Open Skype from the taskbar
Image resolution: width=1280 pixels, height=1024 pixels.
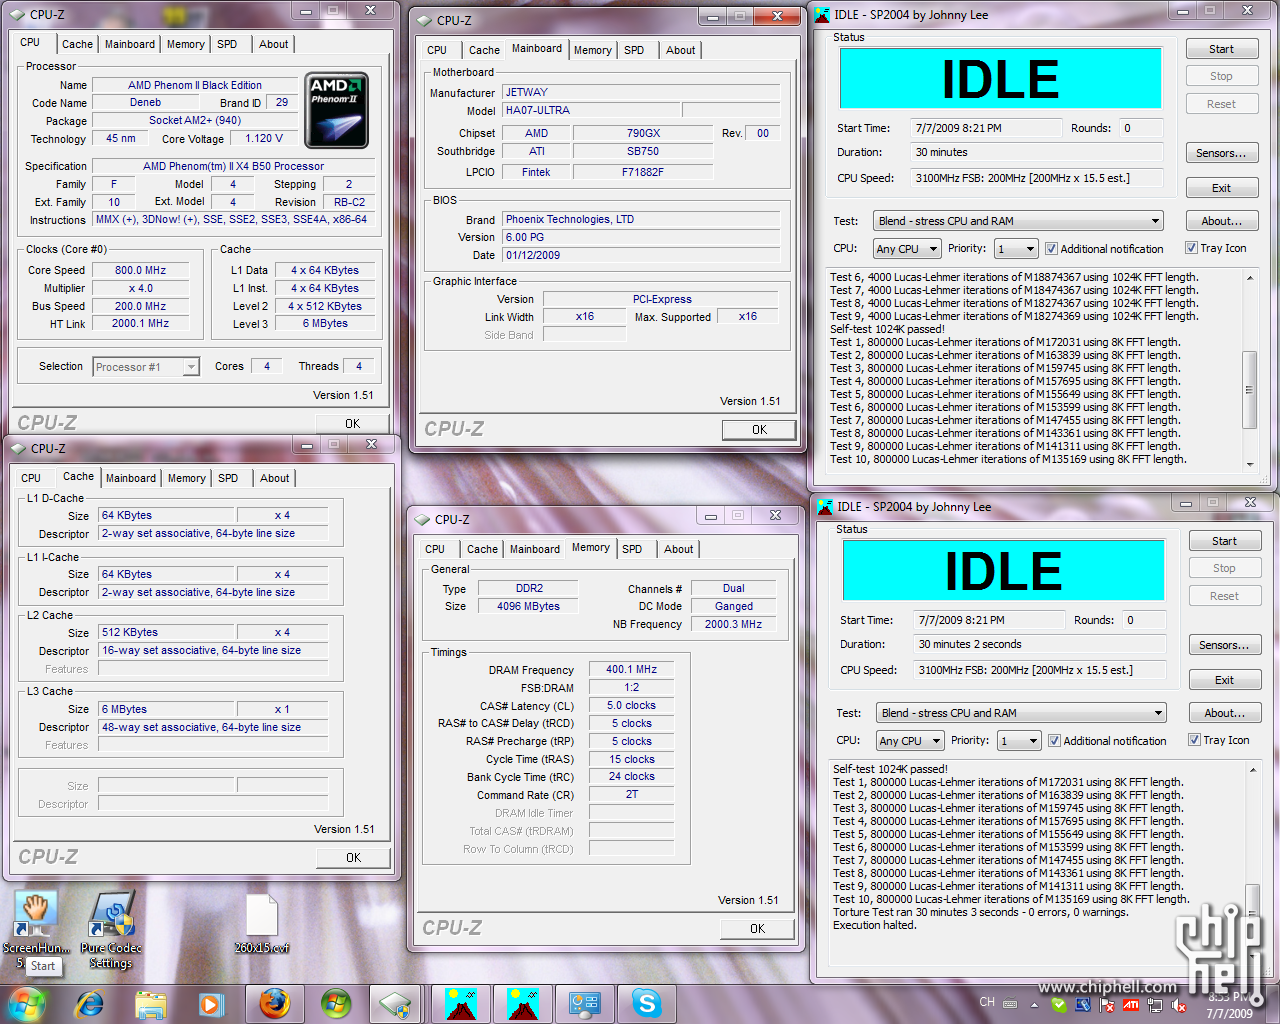click(x=646, y=1003)
